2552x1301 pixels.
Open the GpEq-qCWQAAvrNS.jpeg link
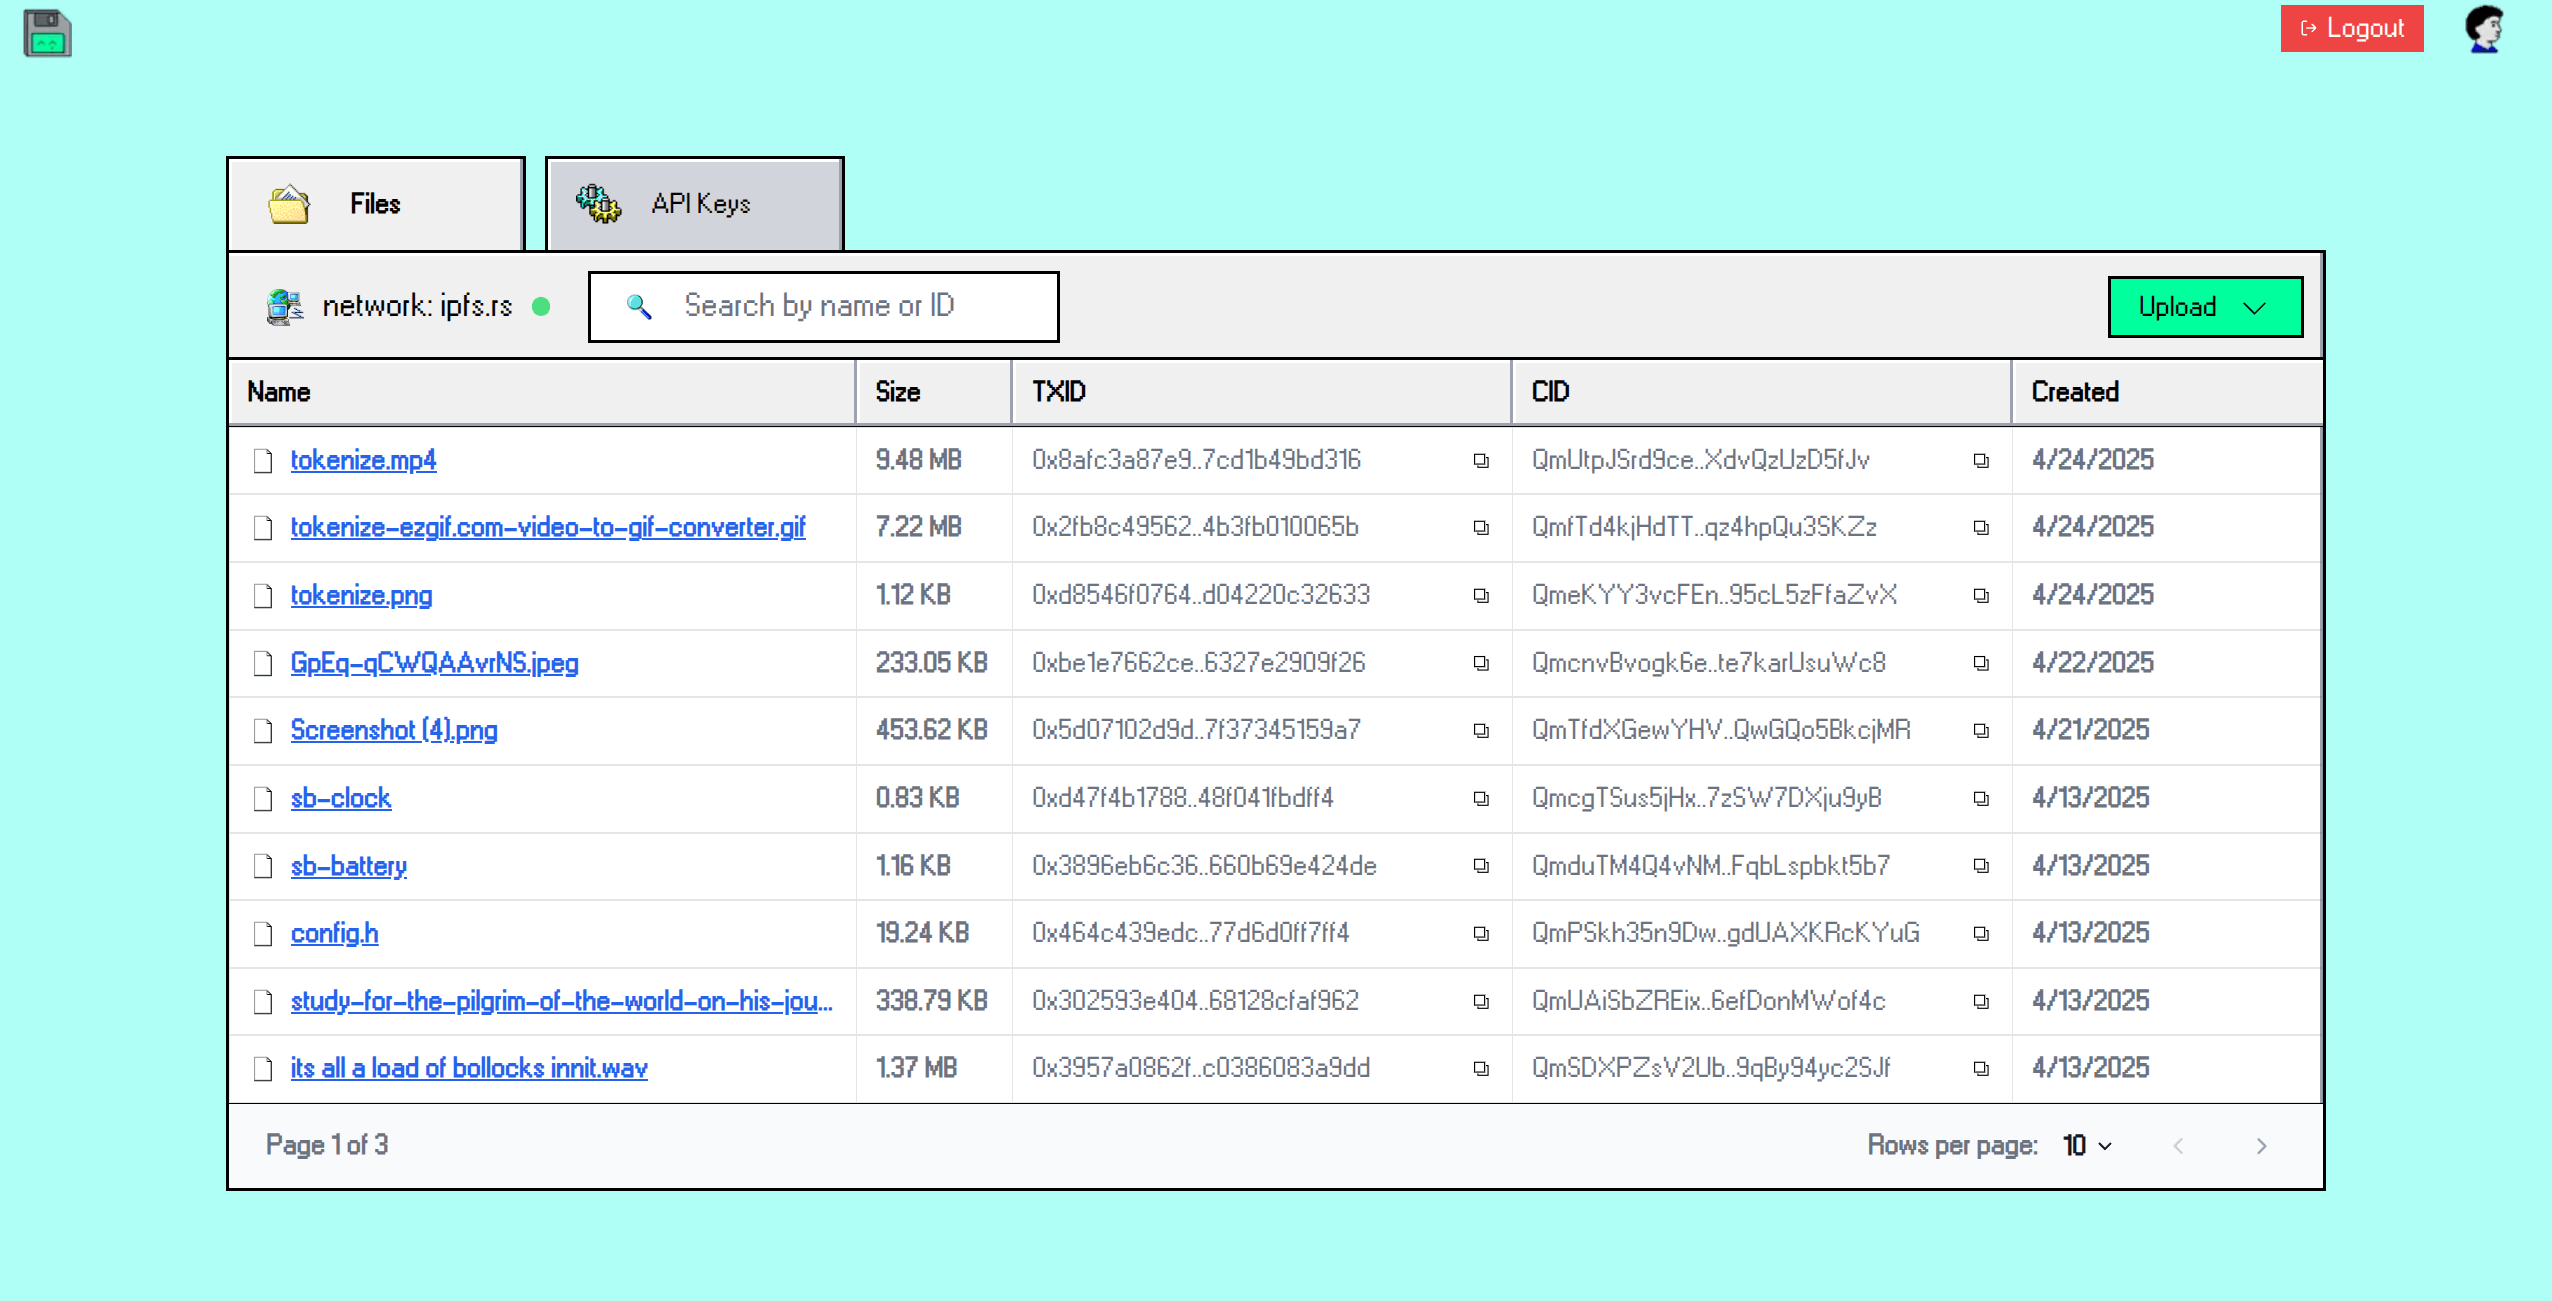click(x=434, y=663)
